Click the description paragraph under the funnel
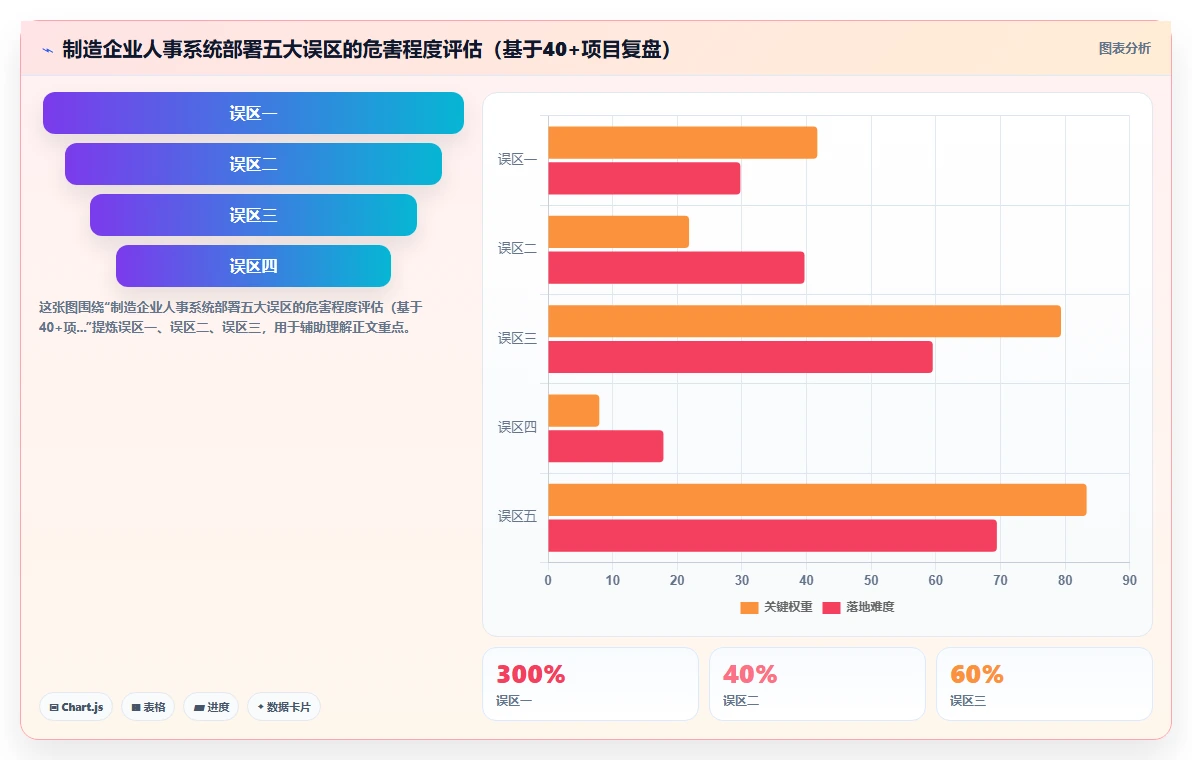This screenshot has width=1192, height=760. 230,318
